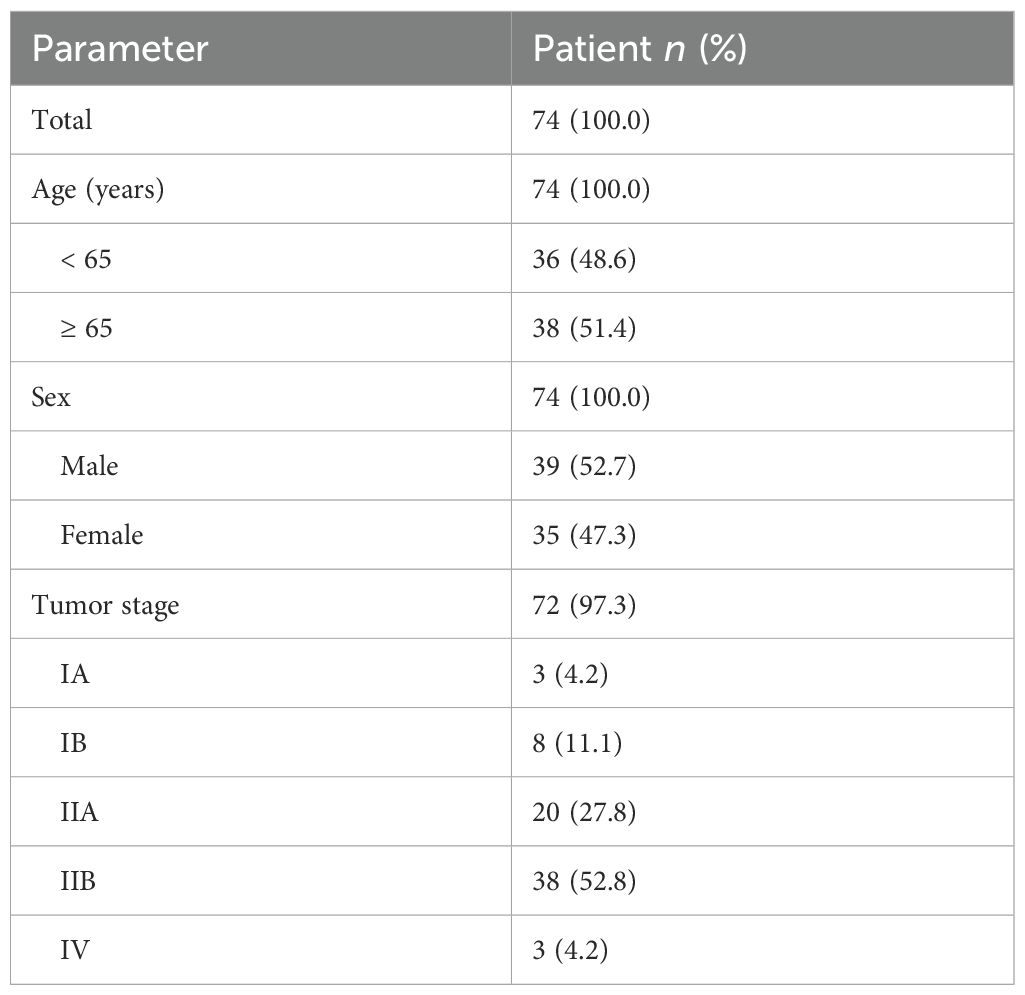Select the IV stage row
Image resolution: width=1025 pixels, height=995 pixels.
[74, 950]
